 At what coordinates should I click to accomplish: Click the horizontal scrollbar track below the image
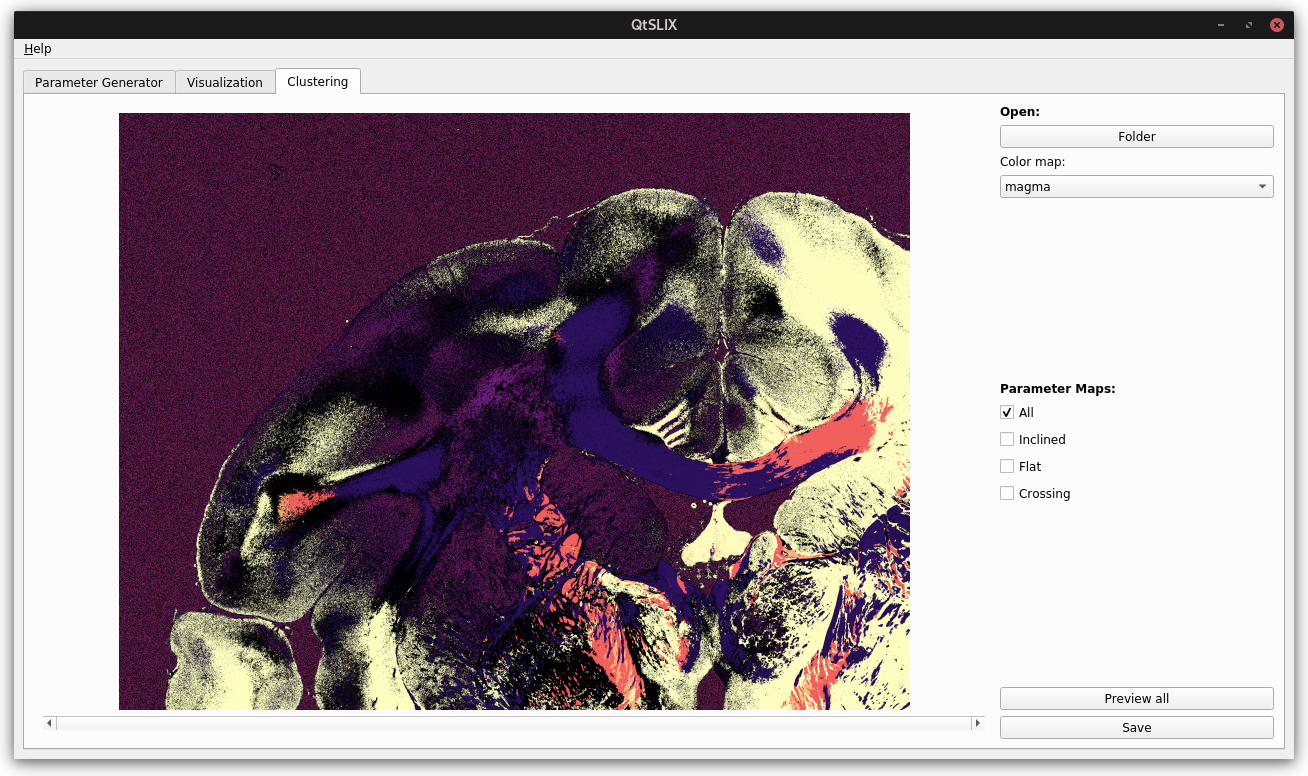[514, 723]
